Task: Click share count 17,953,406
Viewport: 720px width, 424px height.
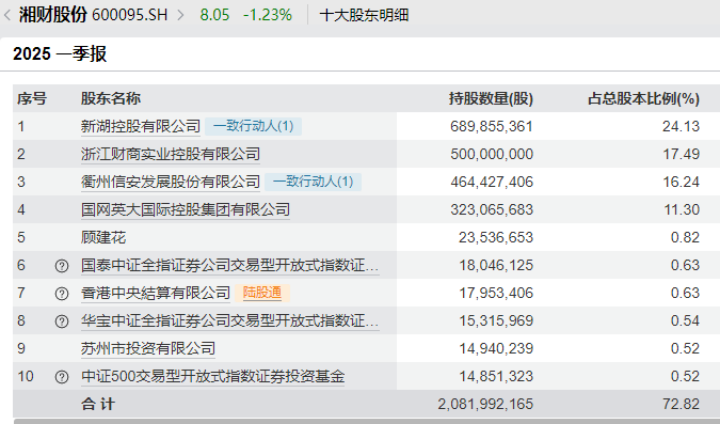Action: click(x=496, y=293)
